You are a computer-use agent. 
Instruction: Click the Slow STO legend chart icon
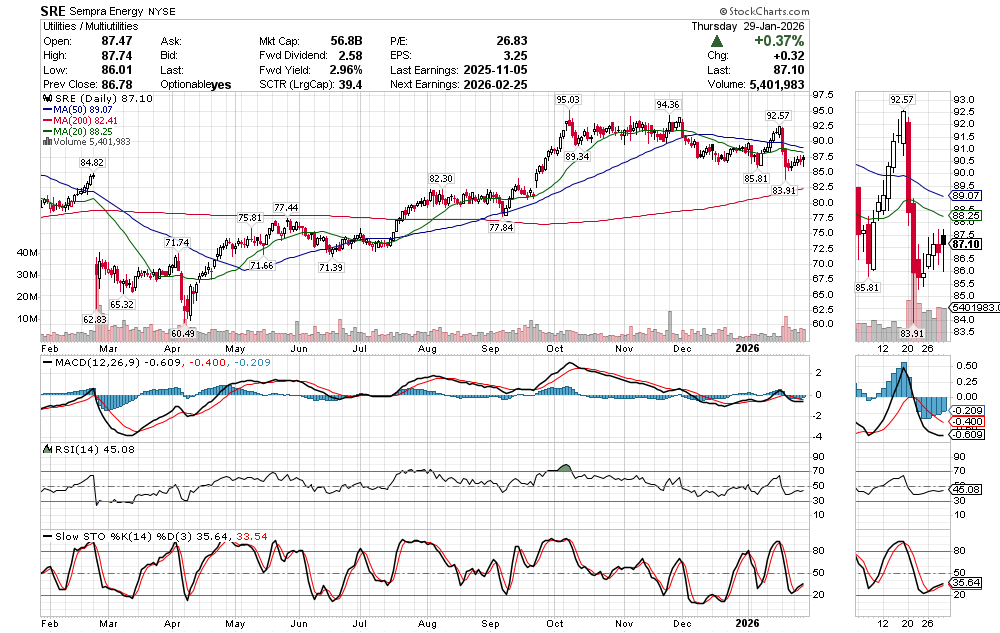(x=45, y=536)
